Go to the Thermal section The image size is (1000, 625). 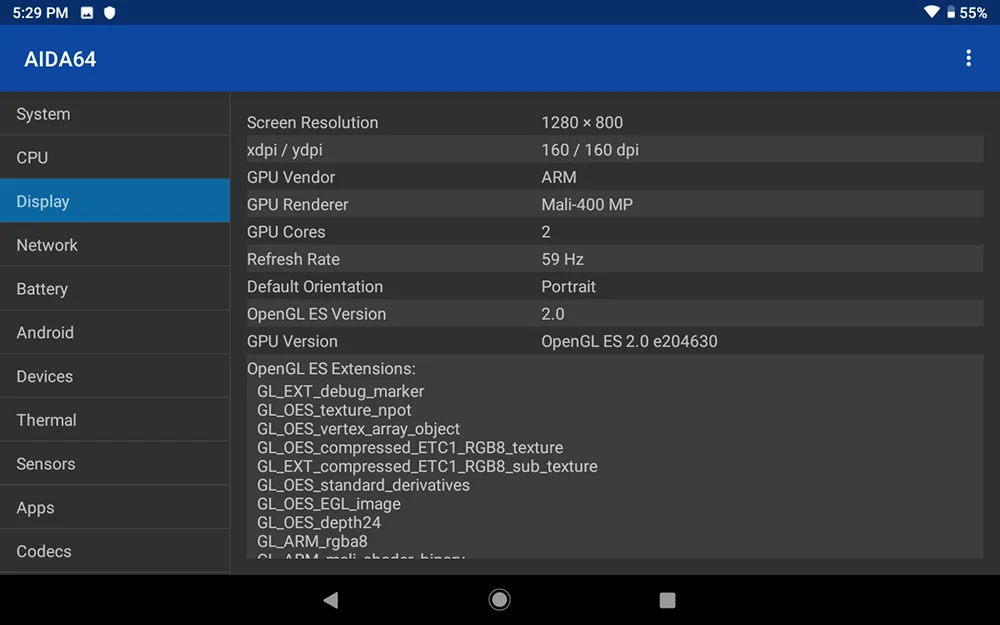(115, 420)
